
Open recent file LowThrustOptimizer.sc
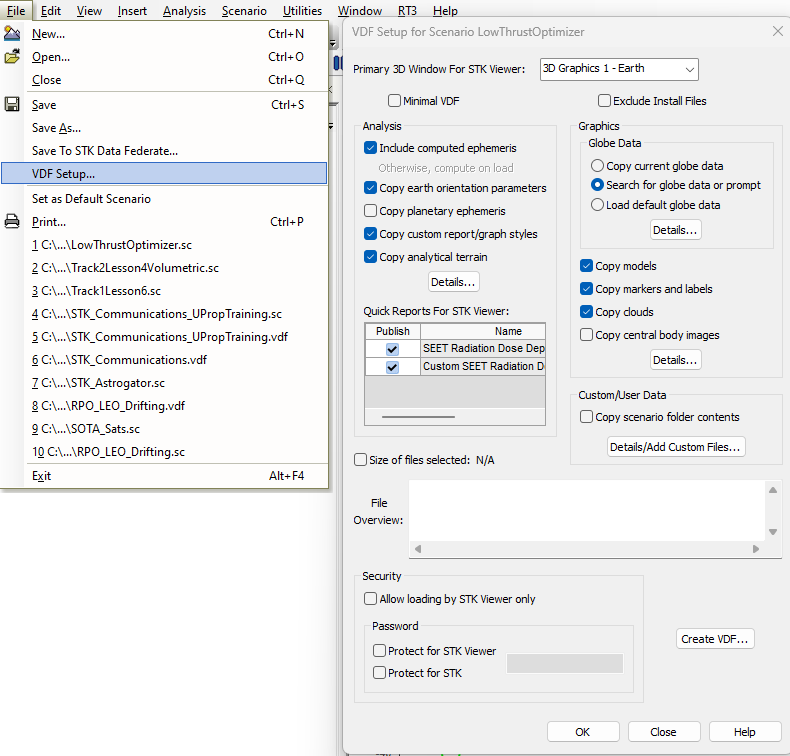(164, 245)
